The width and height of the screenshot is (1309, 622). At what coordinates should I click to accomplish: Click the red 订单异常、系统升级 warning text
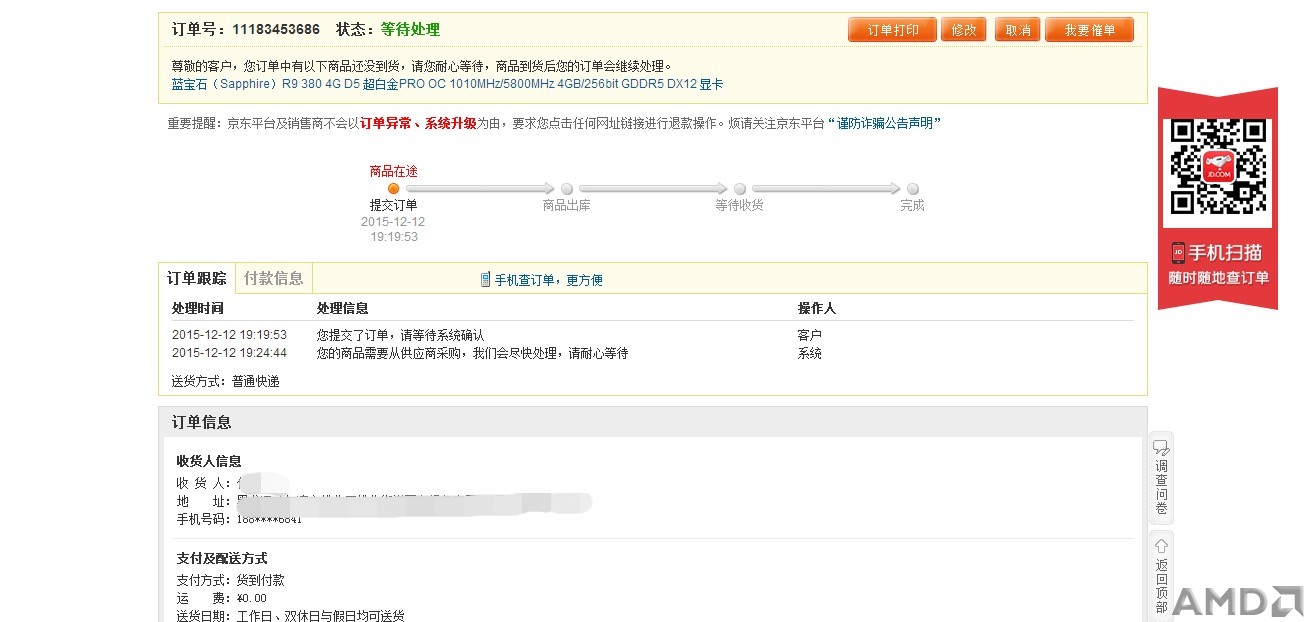click(418, 123)
